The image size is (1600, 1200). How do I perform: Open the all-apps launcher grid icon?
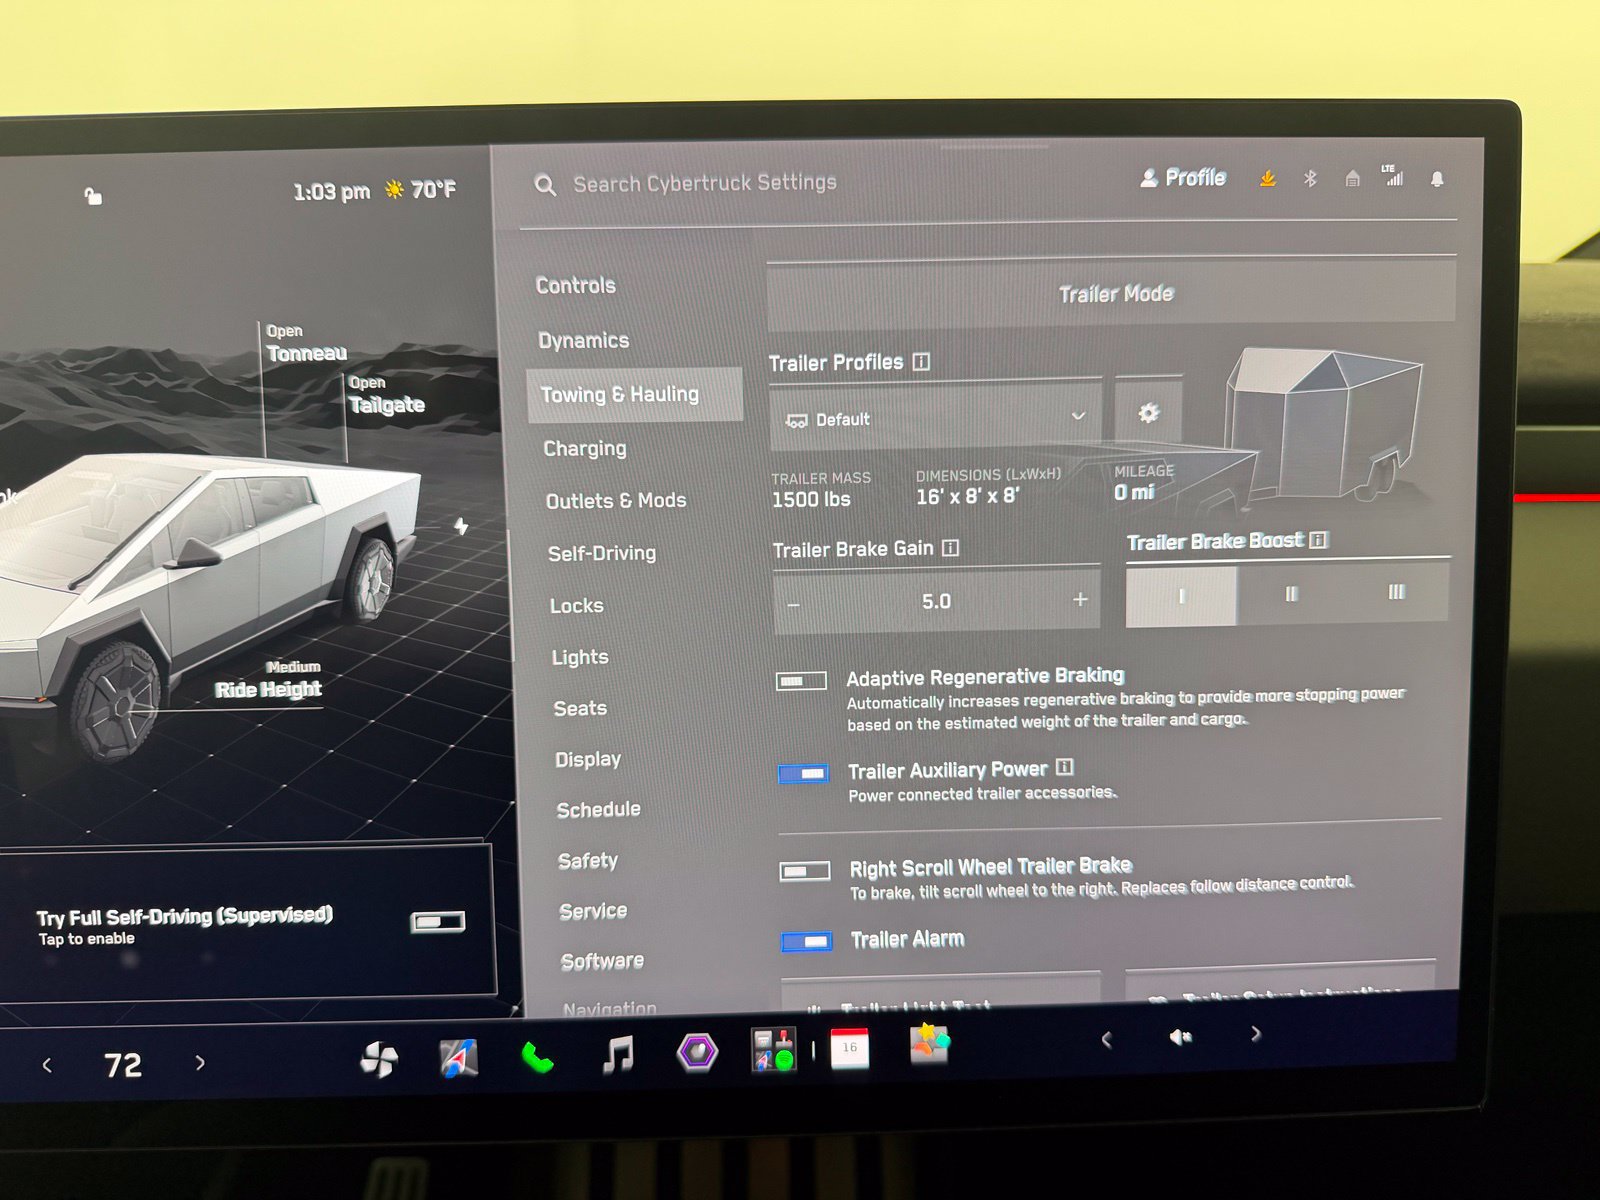click(x=774, y=1050)
